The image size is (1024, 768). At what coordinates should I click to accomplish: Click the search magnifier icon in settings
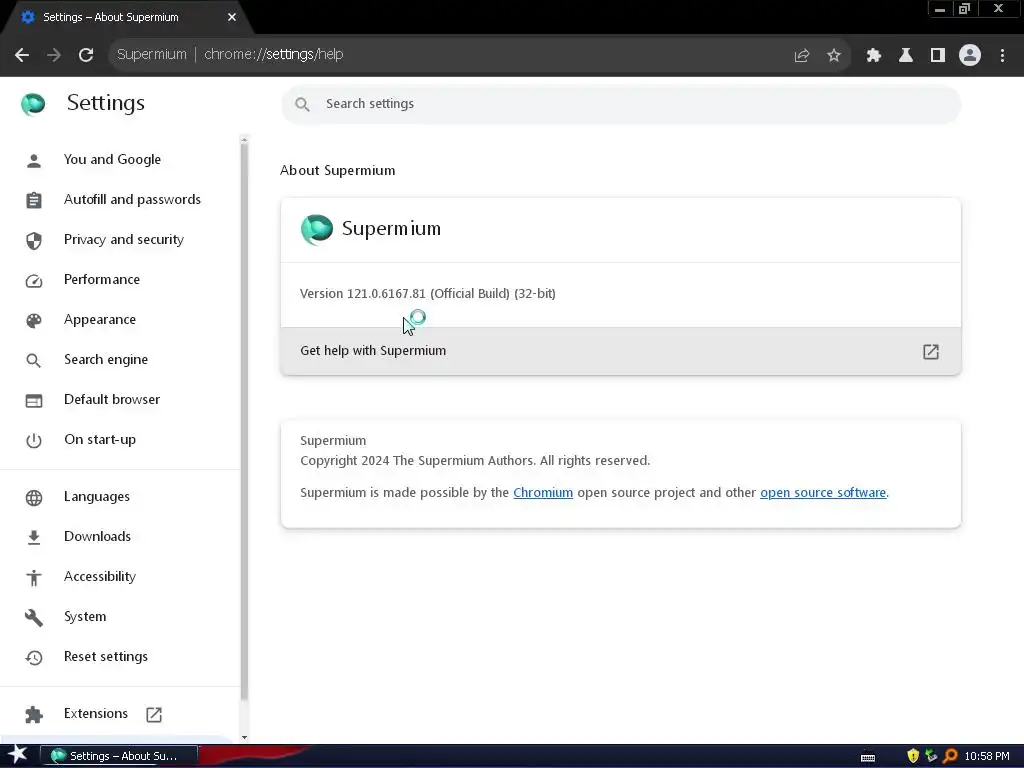[x=302, y=104]
